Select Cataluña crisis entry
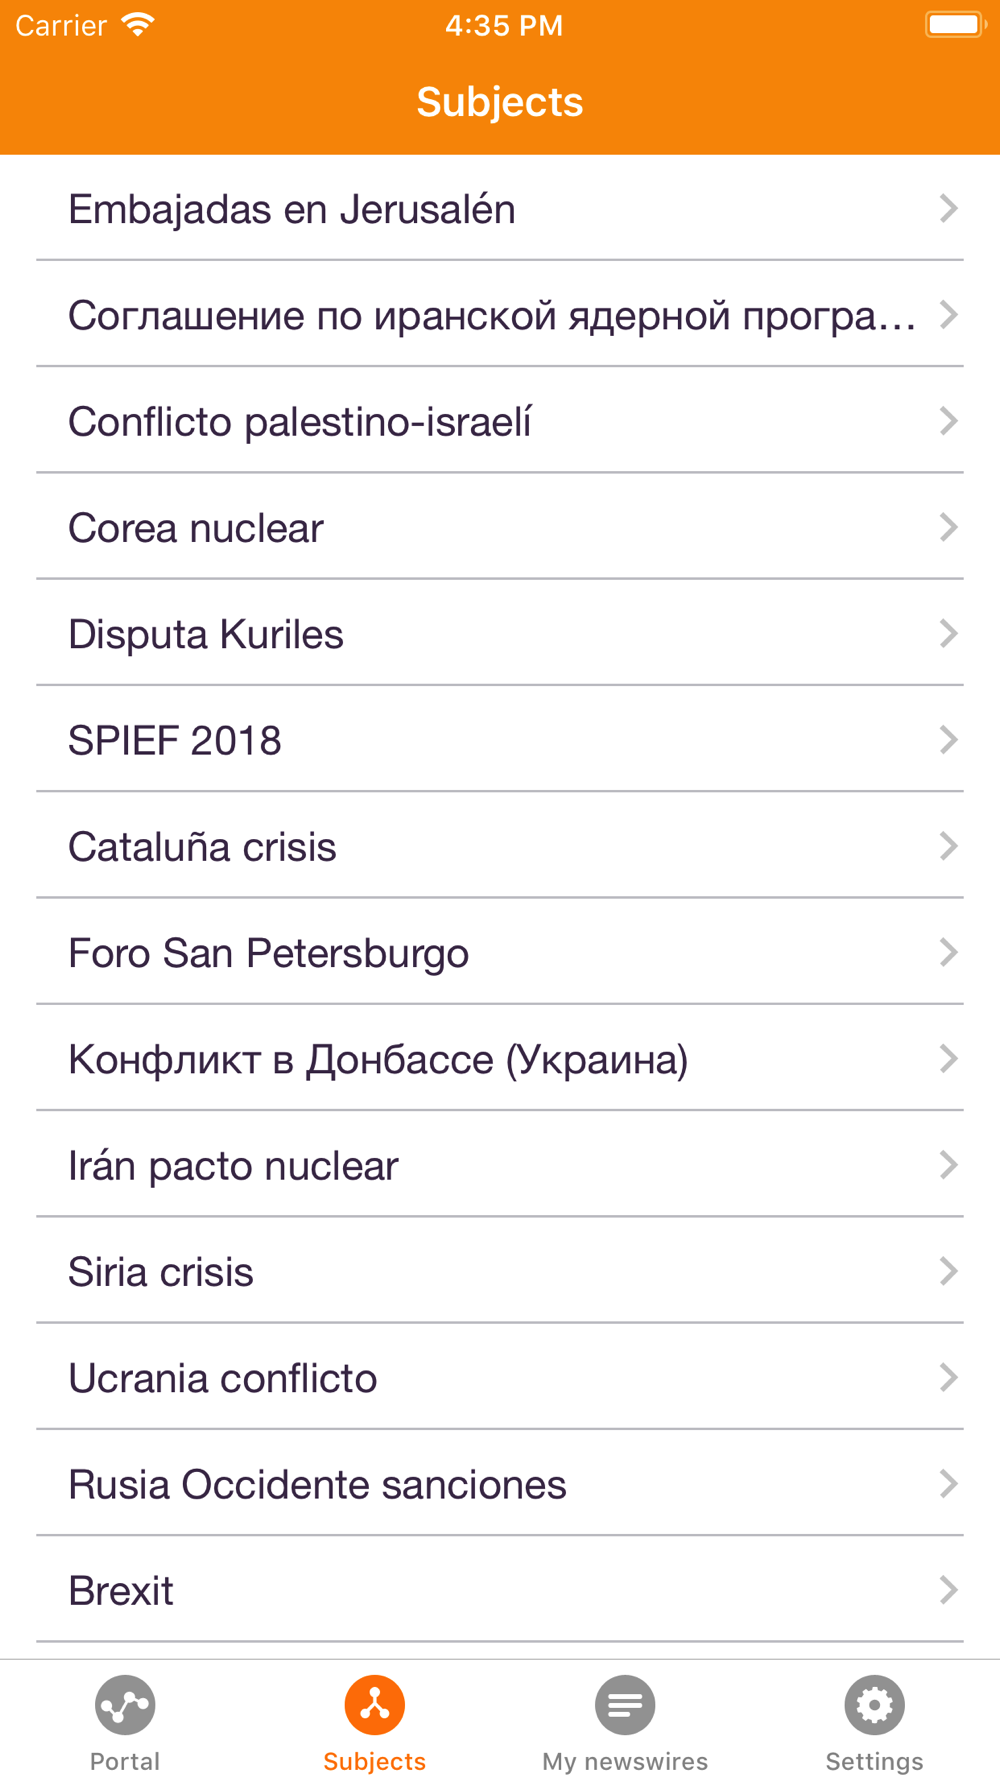 tap(202, 847)
